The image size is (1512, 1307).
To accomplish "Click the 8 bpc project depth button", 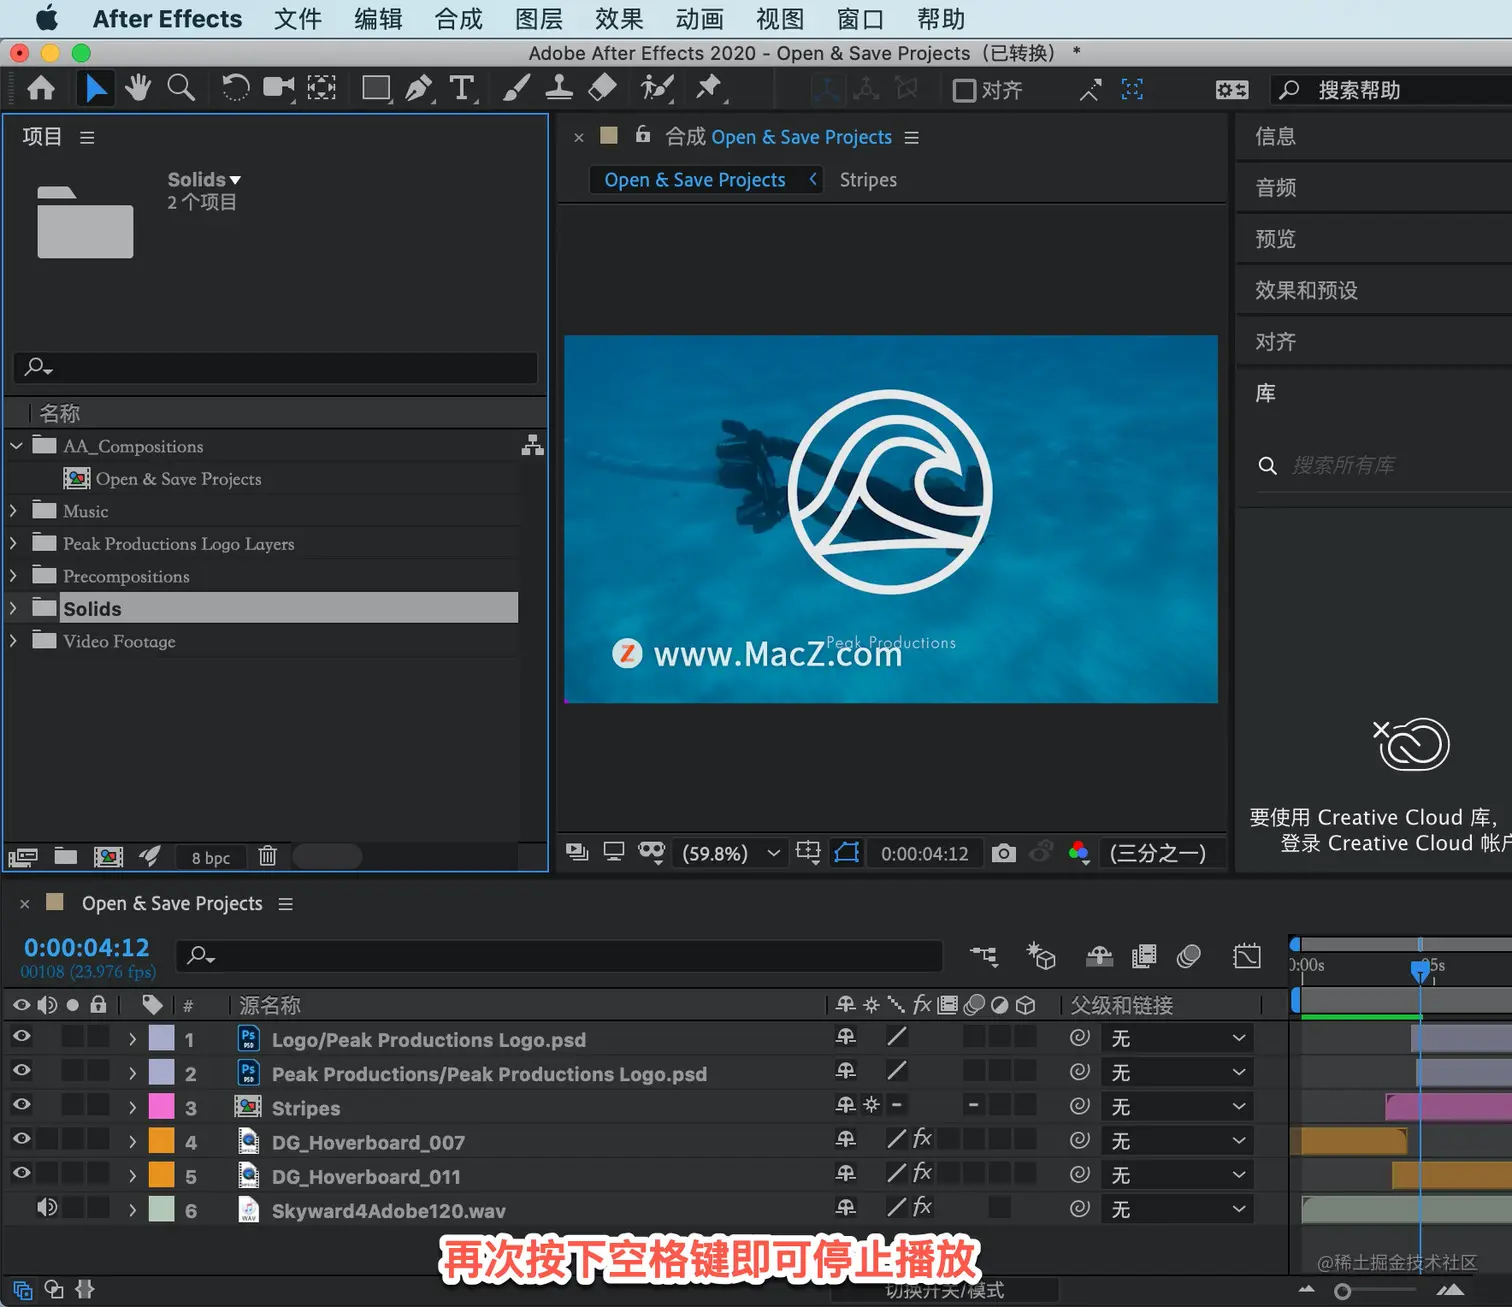I will 209,857.
